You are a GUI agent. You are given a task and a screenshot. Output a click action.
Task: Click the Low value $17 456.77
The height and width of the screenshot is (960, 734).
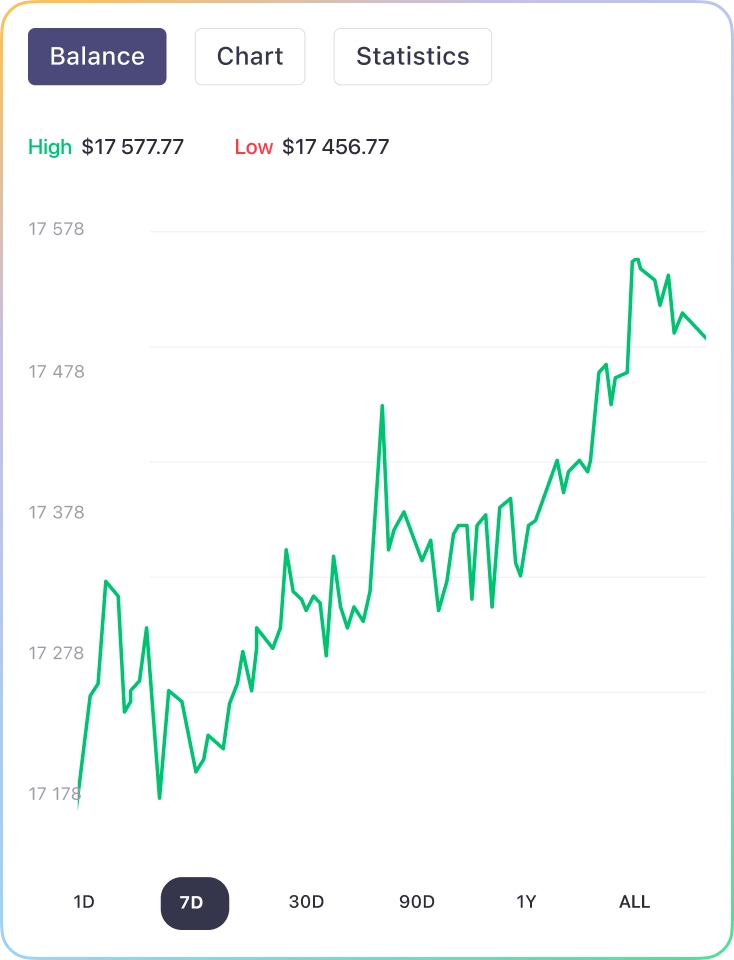pyautogui.click(x=335, y=147)
